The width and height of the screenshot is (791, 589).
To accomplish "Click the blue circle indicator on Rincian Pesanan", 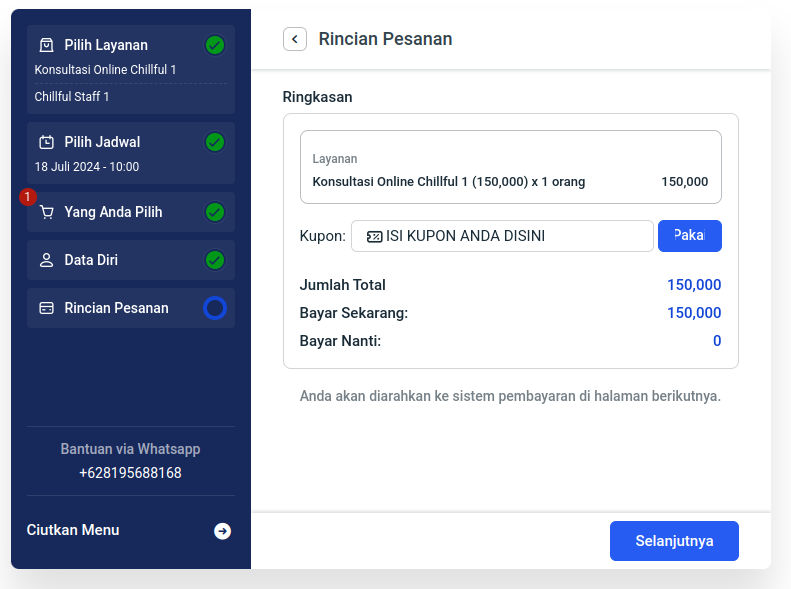I will [214, 308].
